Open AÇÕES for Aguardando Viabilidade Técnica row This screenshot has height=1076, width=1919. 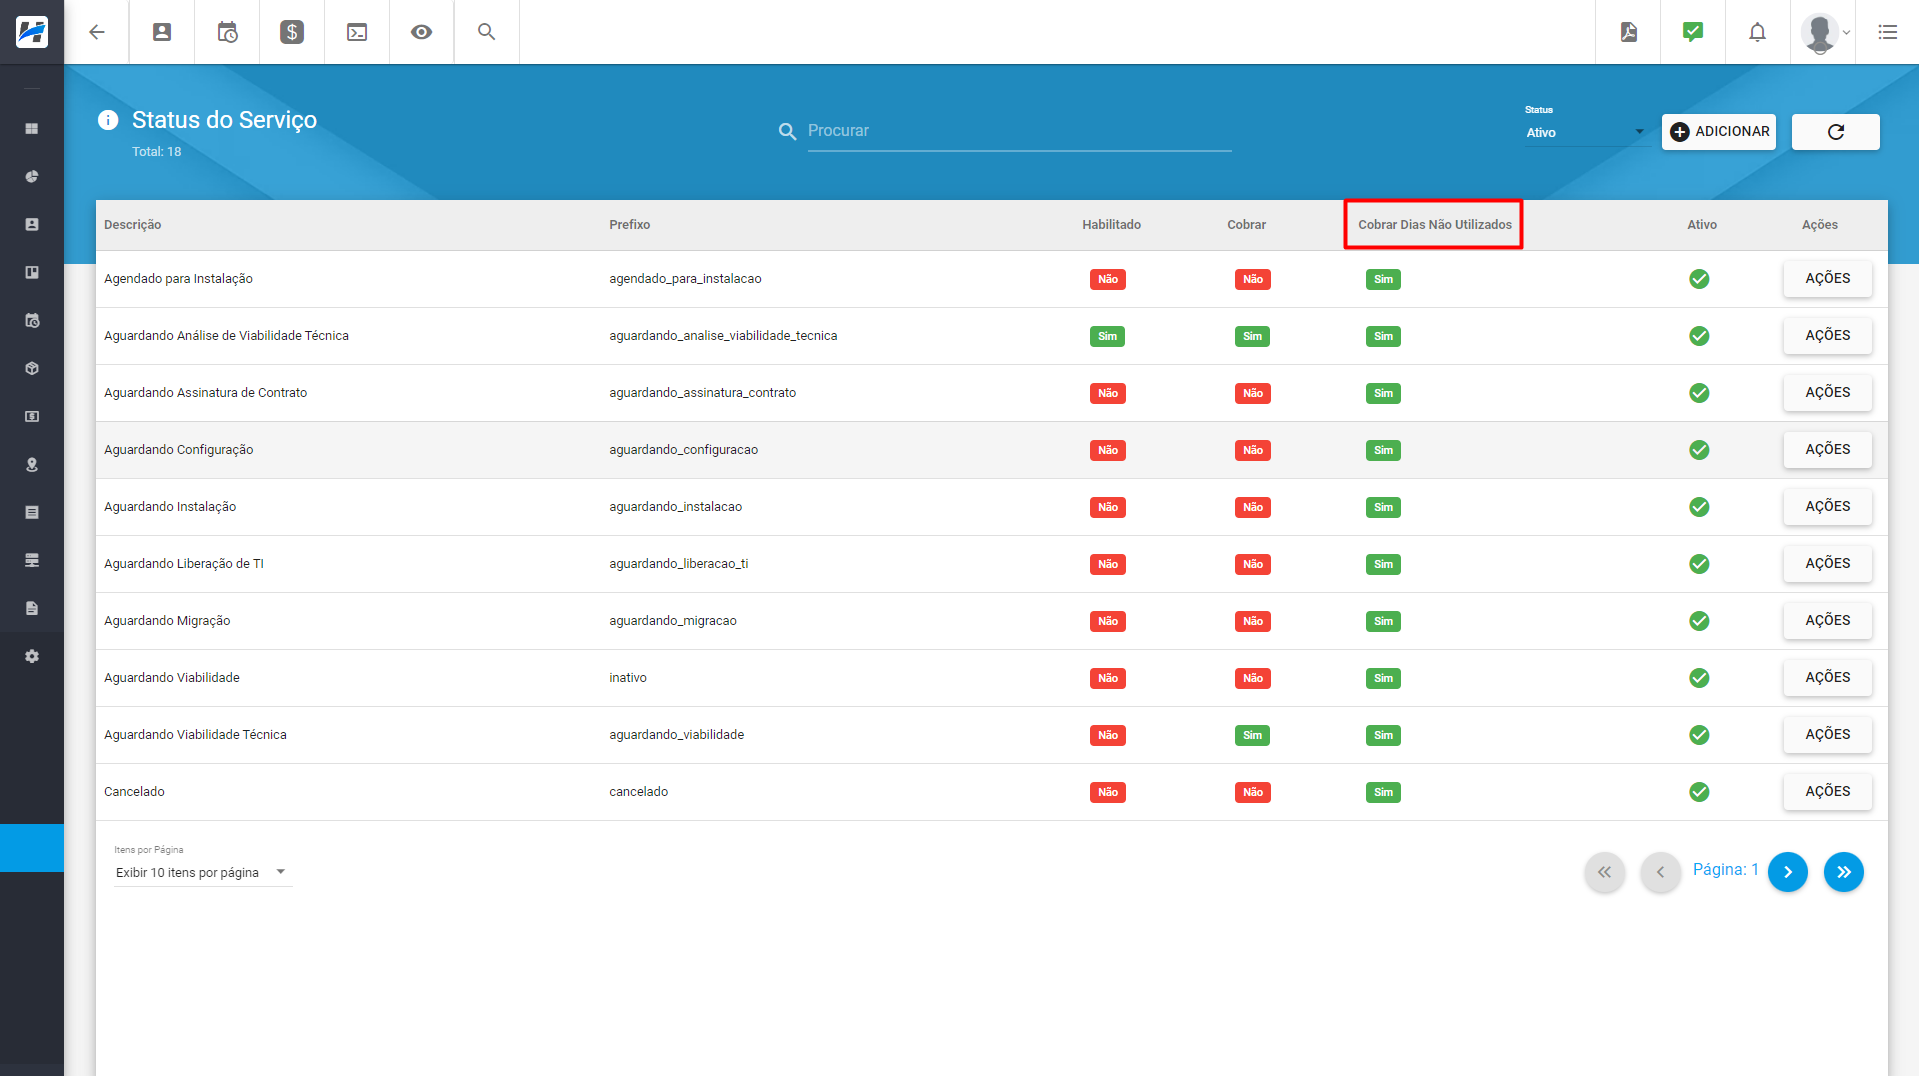[1827, 735]
